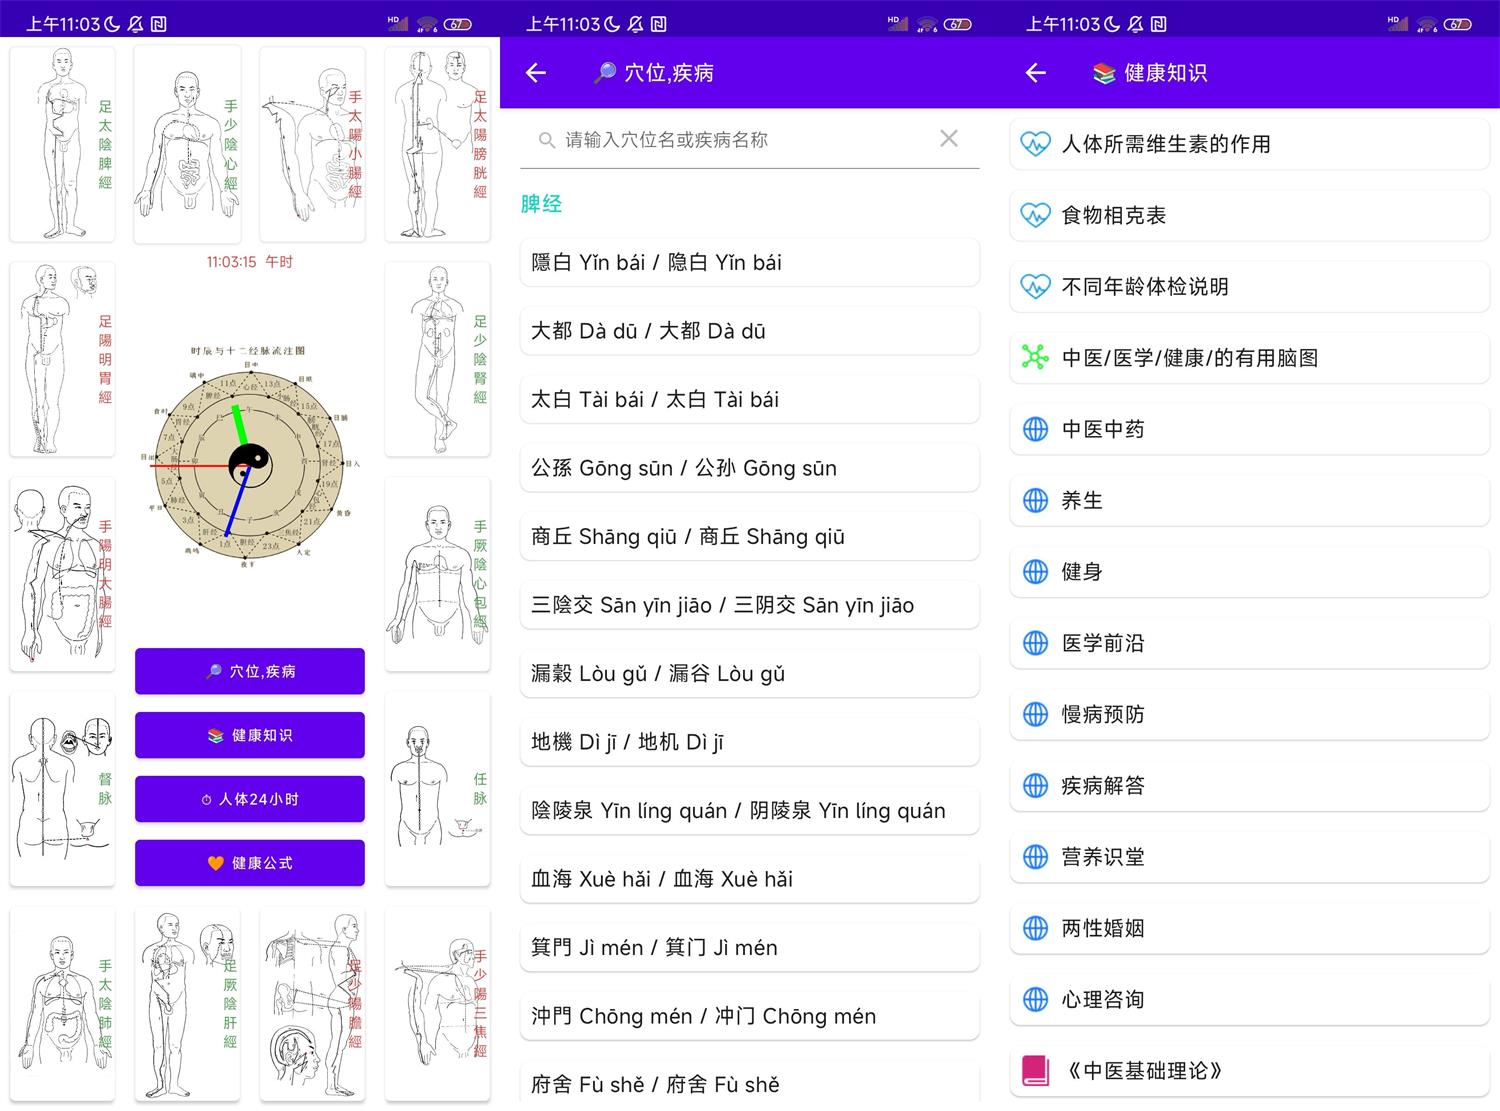
Task: Open the 足太陰脾經 meridian thumbnail
Action: [x=62, y=143]
